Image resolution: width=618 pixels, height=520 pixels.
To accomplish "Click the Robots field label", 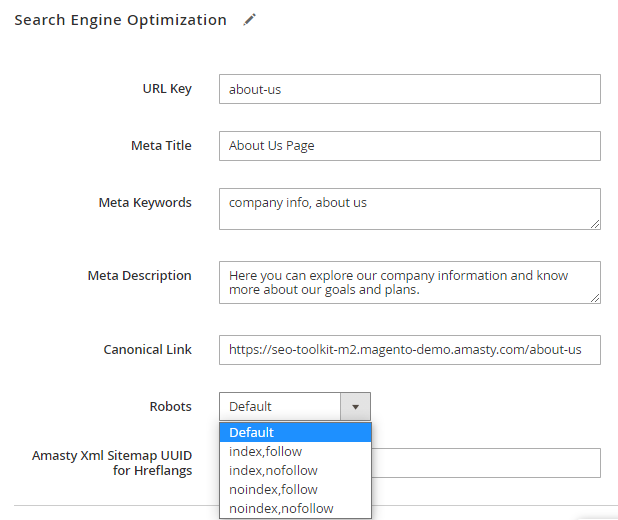I will coord(169,407).
